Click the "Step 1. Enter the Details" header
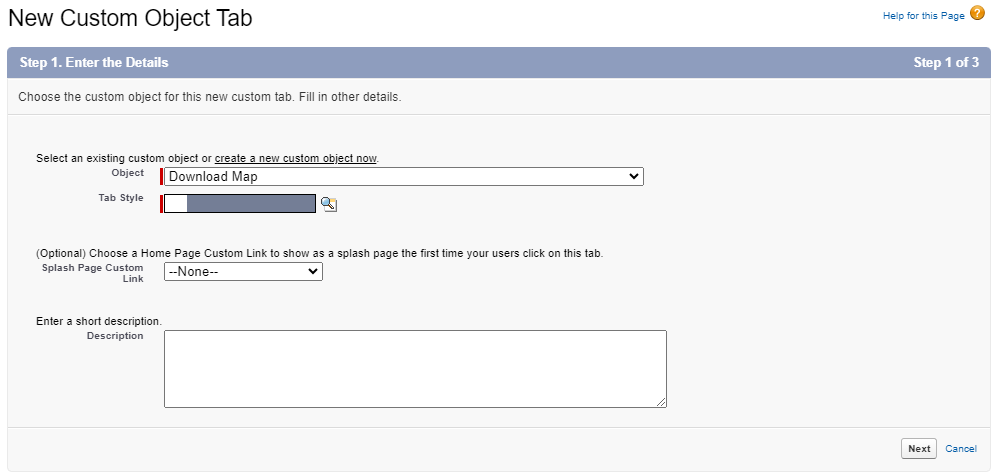 (x=94, y=62)
